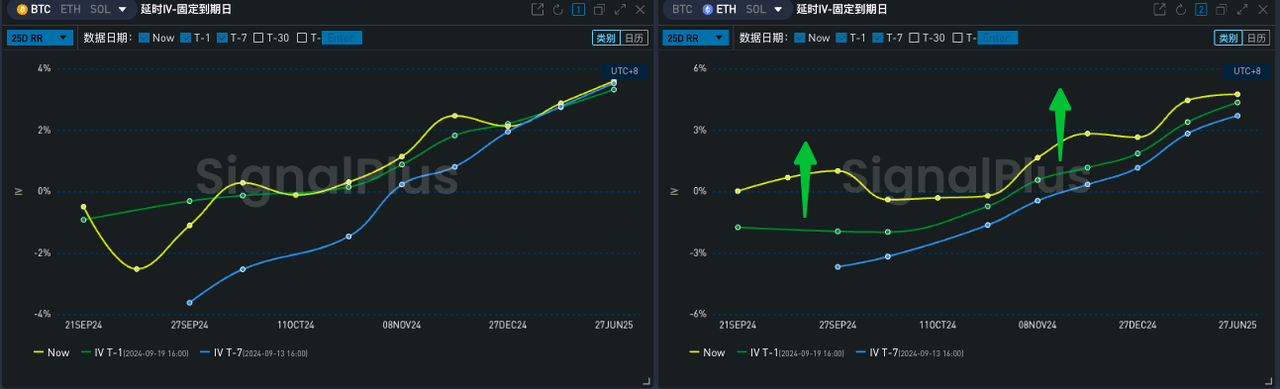The height and width of the screenshot is (389, 1280).
Task: Switch left panel to SOL
Action: (100, 9)
